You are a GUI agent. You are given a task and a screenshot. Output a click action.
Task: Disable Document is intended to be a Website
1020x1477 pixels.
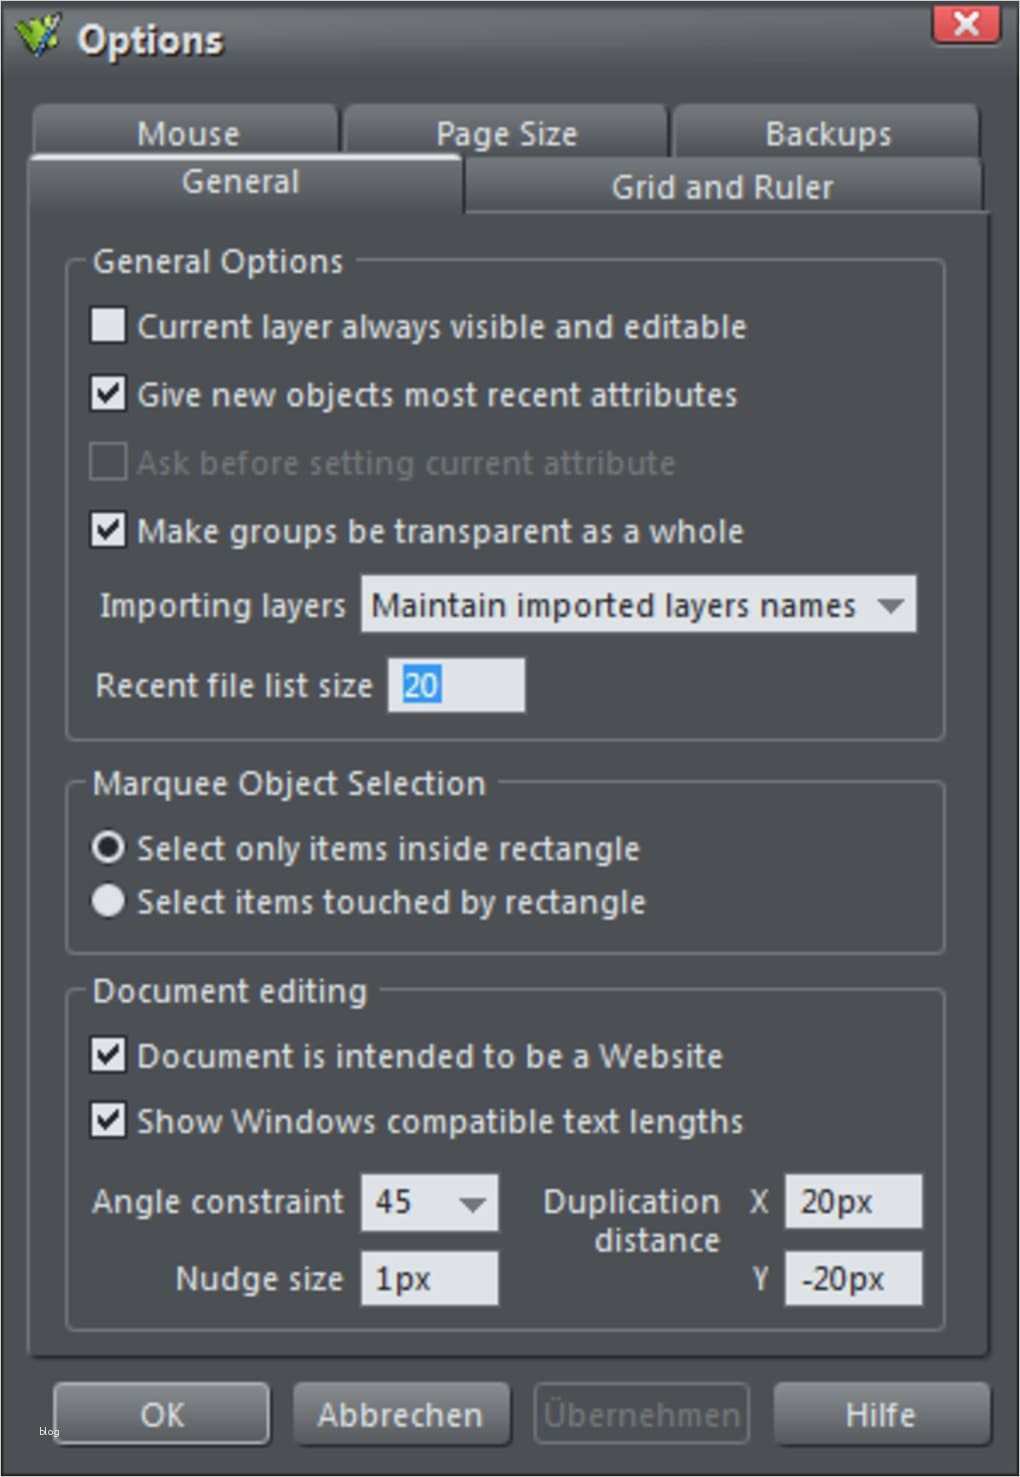107,1055
